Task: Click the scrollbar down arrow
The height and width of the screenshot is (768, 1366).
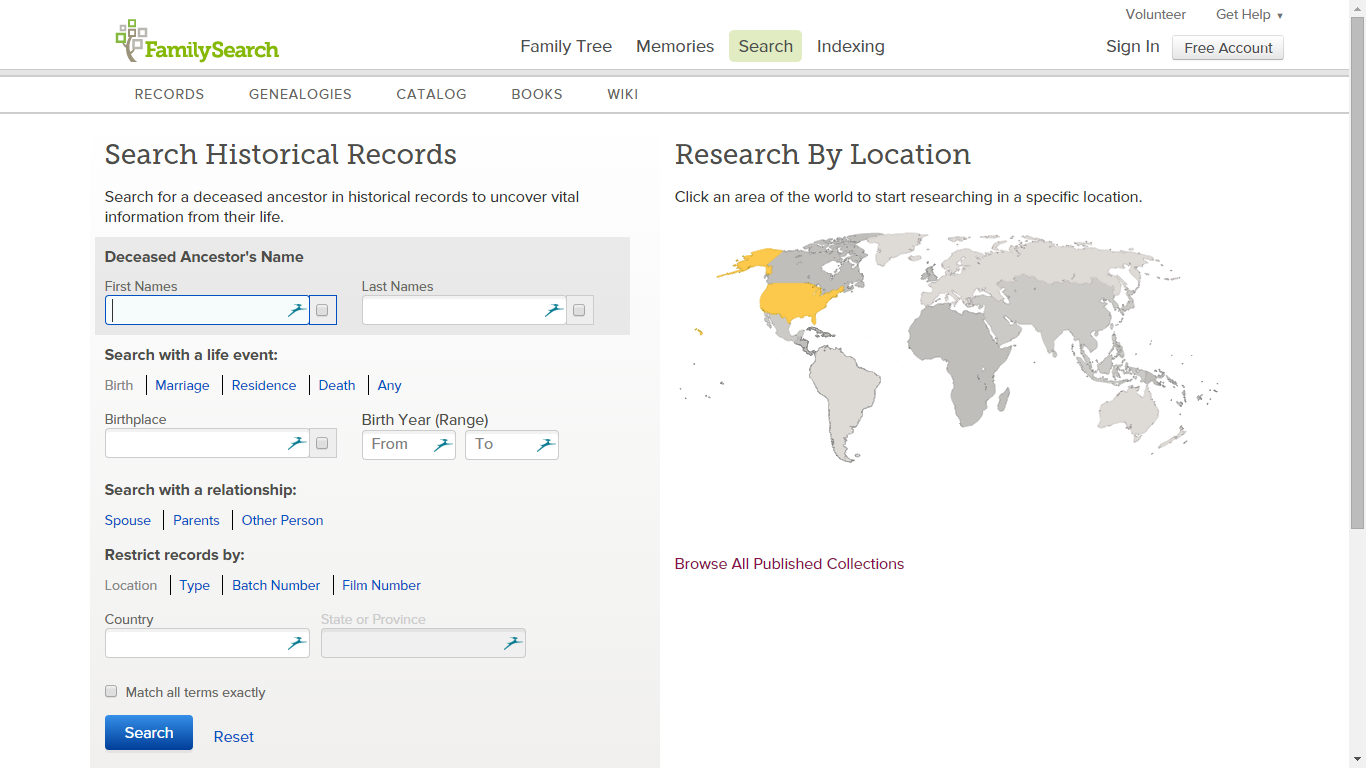Action: coord(1358,760)
